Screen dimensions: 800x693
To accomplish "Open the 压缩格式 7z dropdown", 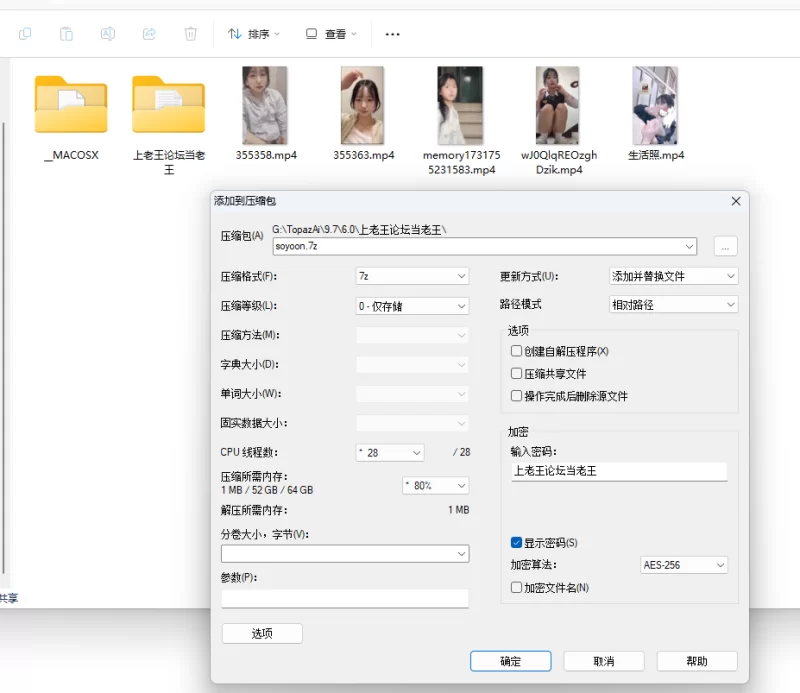I will [412, 276].
